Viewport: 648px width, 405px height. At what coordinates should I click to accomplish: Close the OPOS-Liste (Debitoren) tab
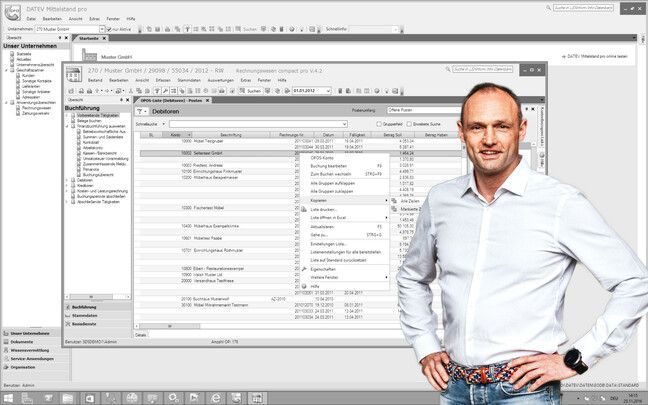click(207, 100)
